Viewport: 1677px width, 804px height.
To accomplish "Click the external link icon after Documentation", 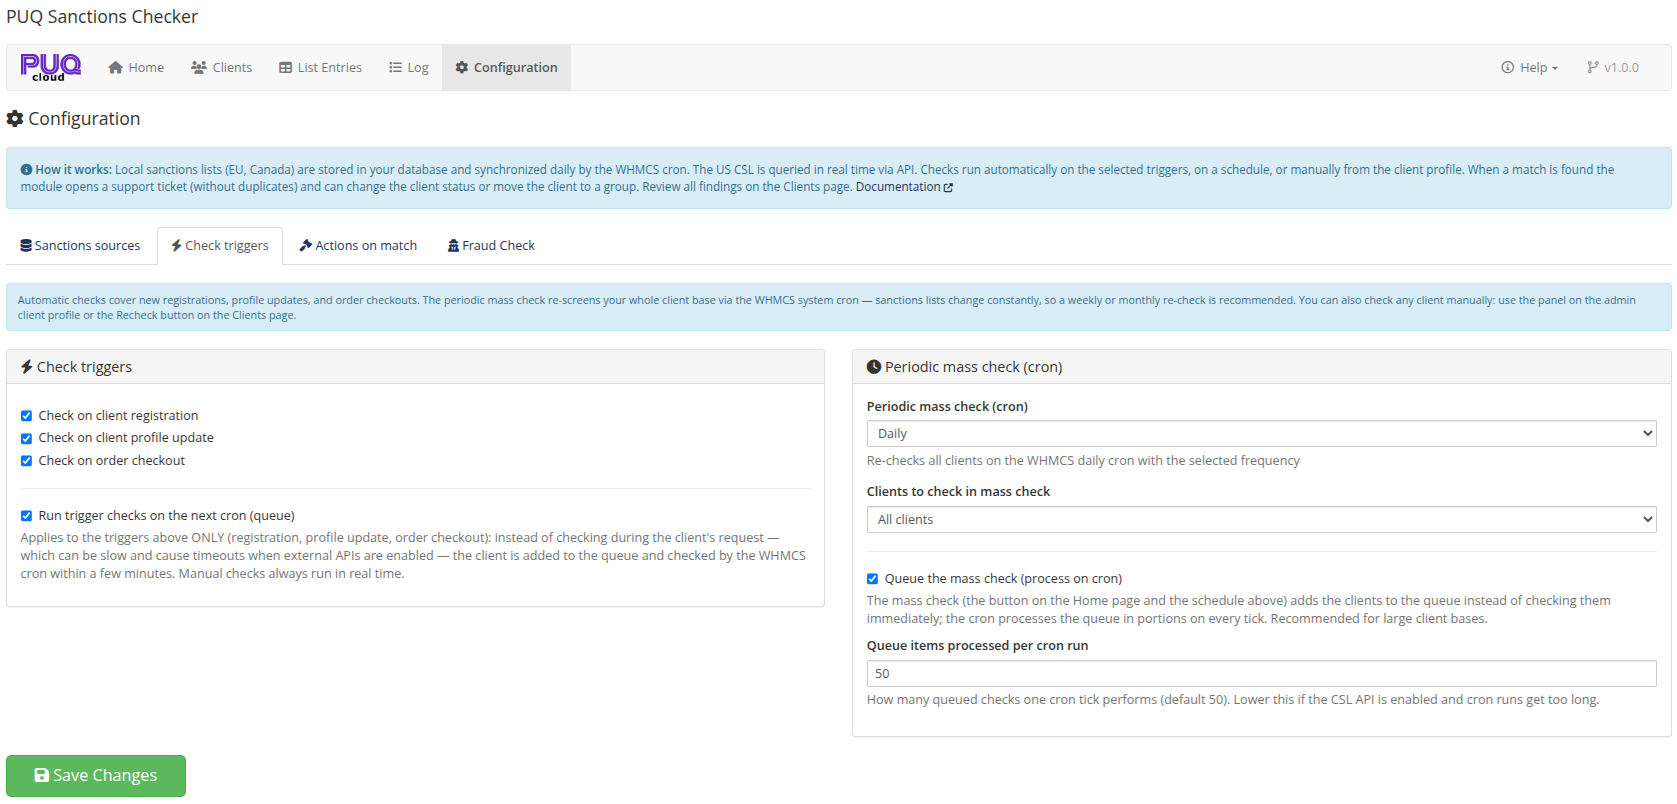I will 948,187.
